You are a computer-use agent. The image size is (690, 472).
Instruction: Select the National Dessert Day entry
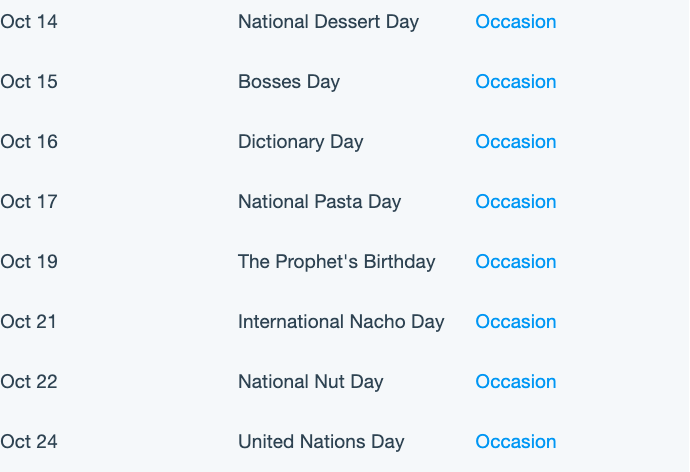point(328,22)
